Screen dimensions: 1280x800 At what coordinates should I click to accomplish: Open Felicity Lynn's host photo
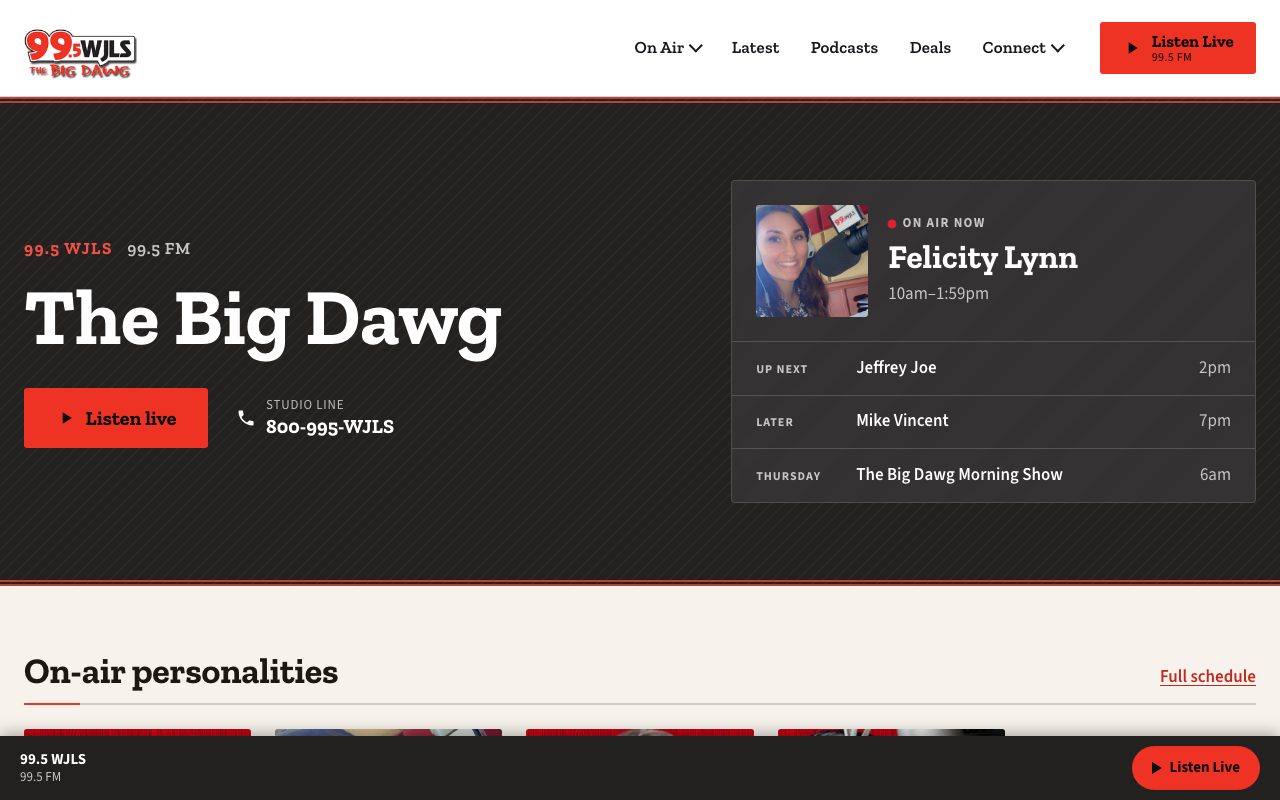click(812, 261)
